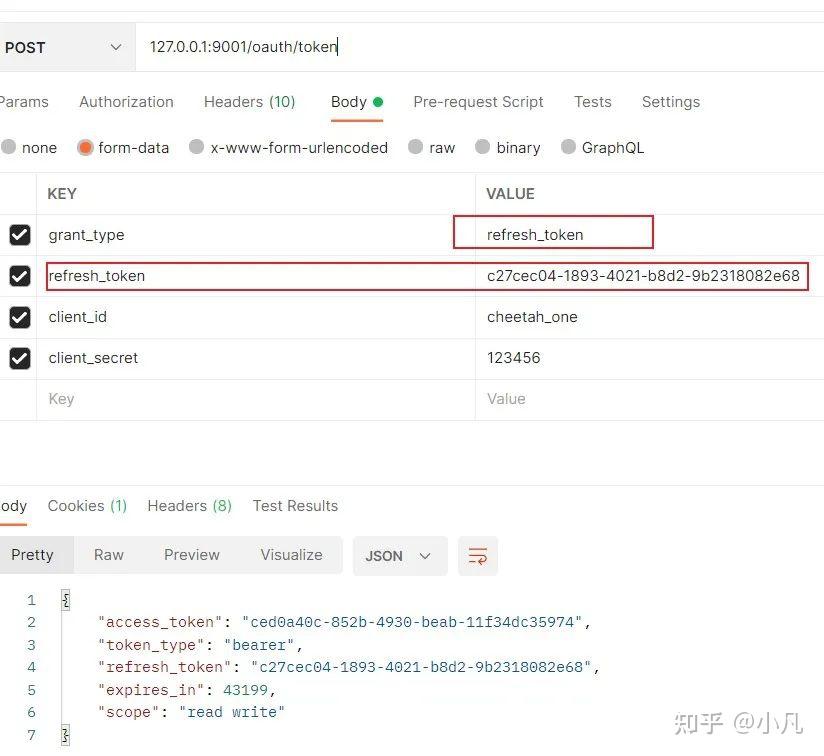Image resolution: width=824 pixels, height=756 pixels.
Task: View the Test Results tab
Action: pyautogui.click(x=295, y=505)
